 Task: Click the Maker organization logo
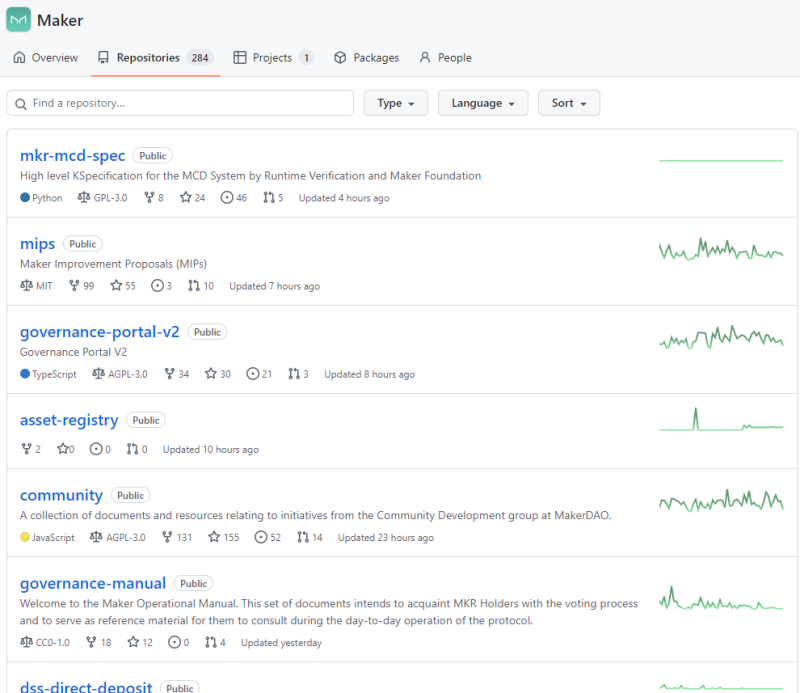pyautogui.click(x=18, y=20)
